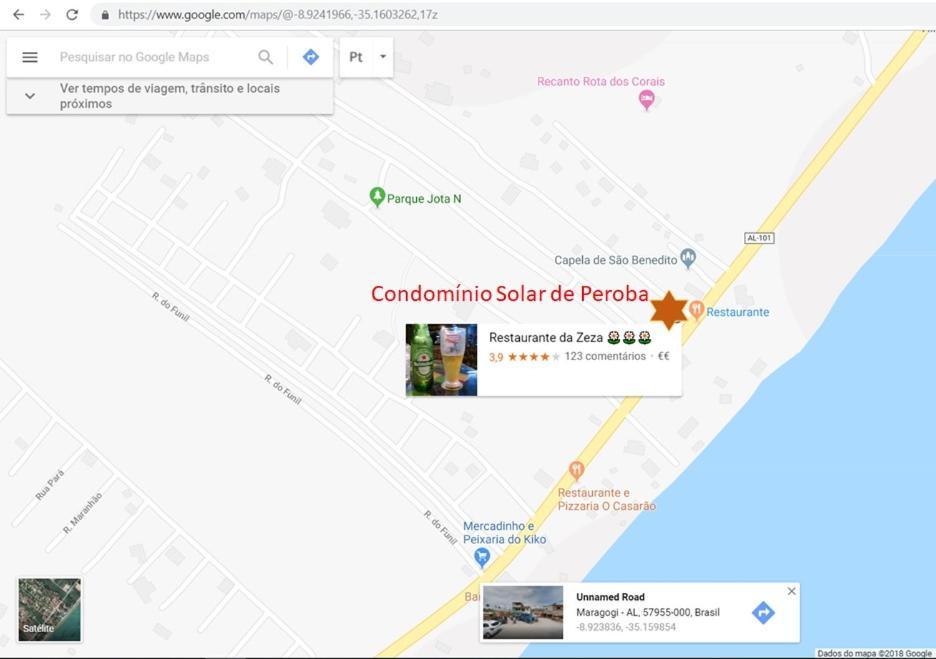Image resolution: width=936 pixels, height=659 pixels.
Task: Click Dados do mapa ©2018 Google
Action: coord(875,654)
